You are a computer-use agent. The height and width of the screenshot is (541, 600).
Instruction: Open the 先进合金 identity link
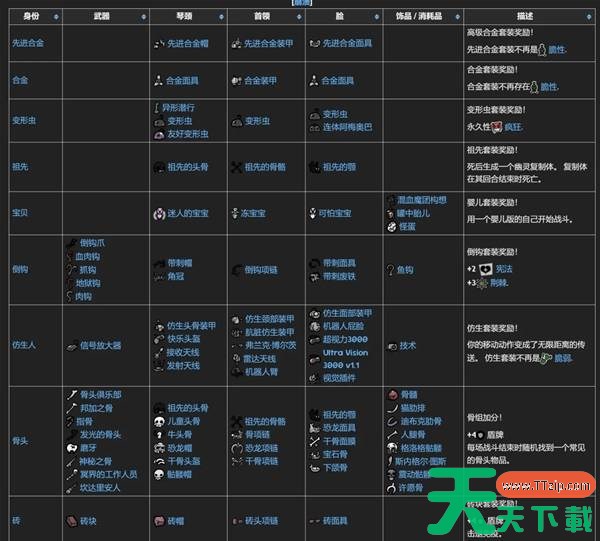28,43
